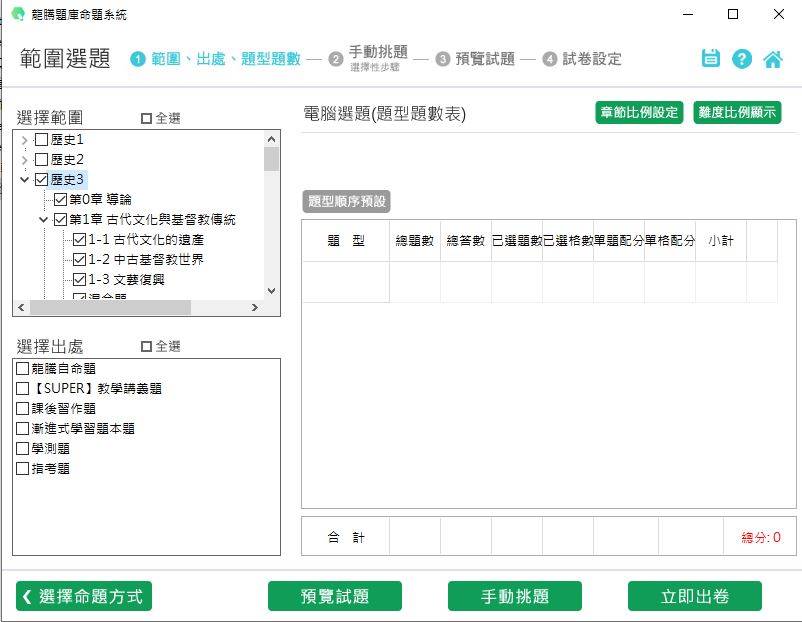
Task: Uncheck 第1章 古代文化與基督教傳統 checkbox
Action: [x=60, y=219]
